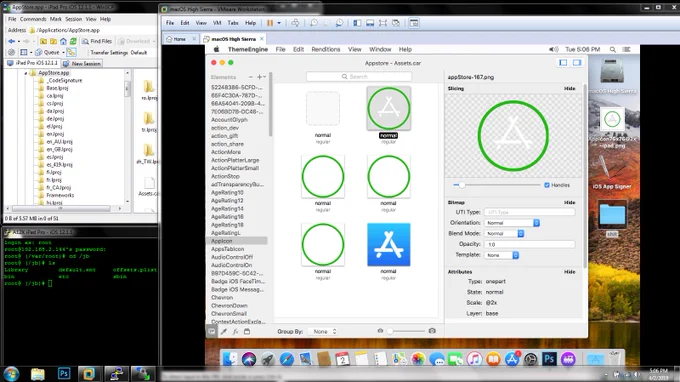
Task: Click Find Files in WinSCP
Action: point(97,41)
